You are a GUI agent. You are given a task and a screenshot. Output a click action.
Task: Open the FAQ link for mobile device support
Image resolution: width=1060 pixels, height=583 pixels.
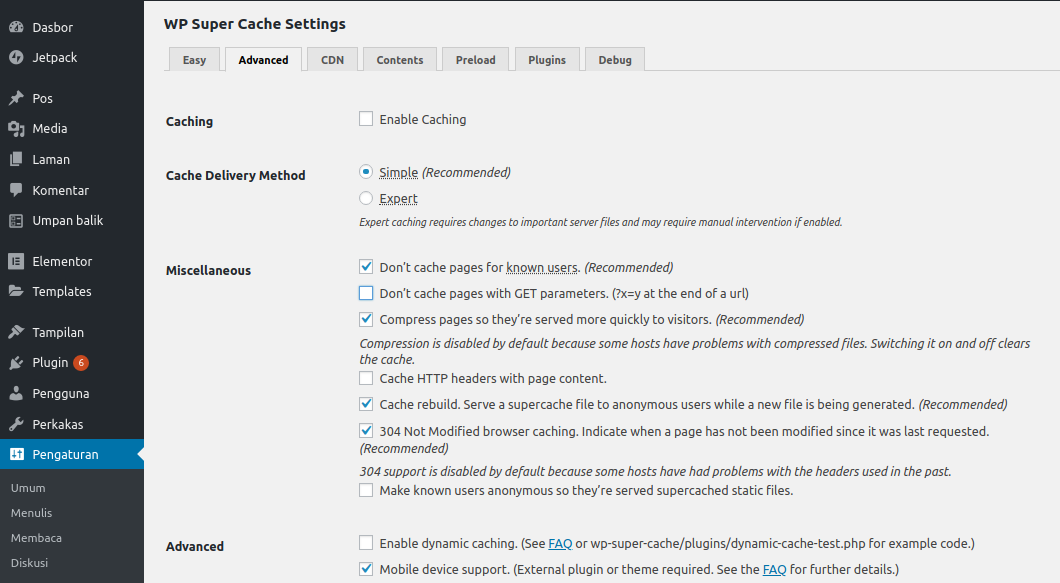point(775,569)
